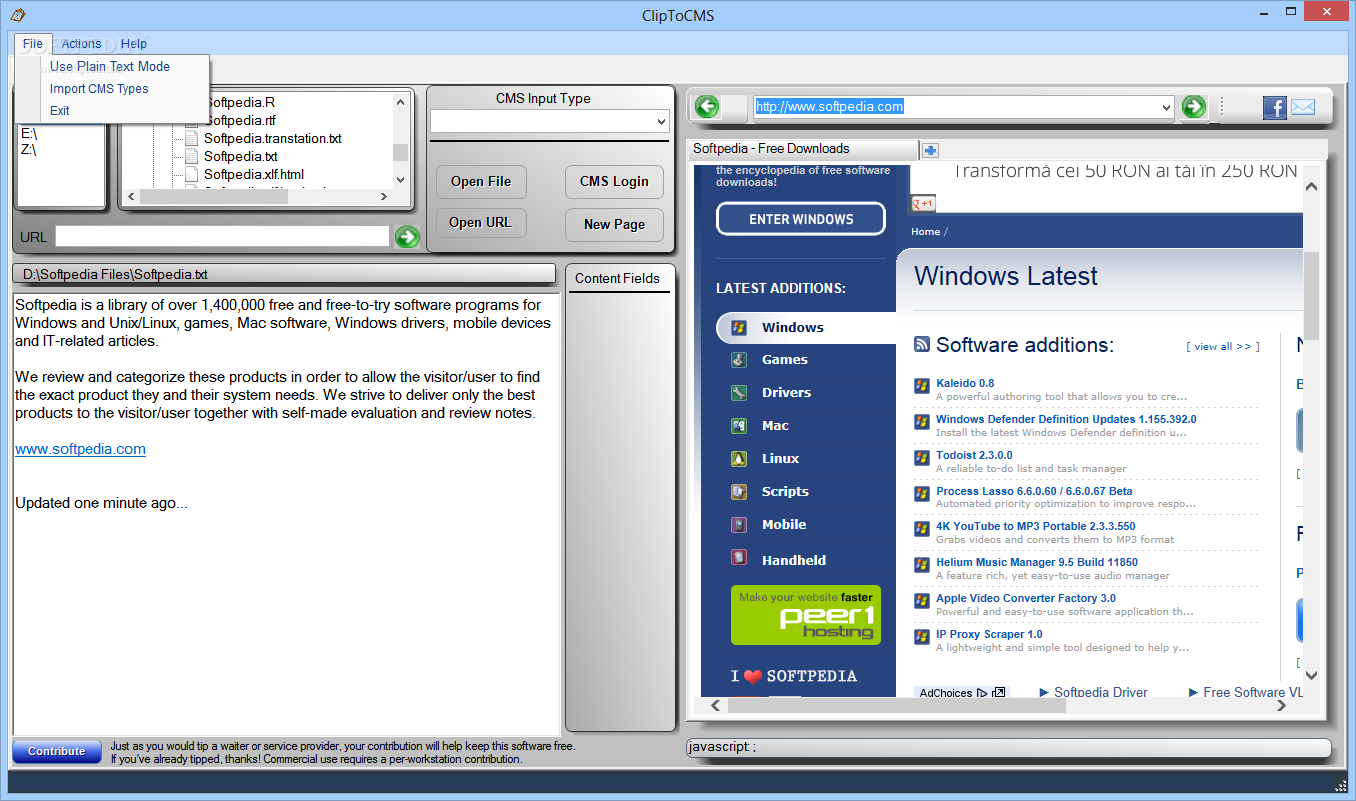
Task: Expand the address bar URL dropdown arrow
Action: (x=1166, y=107)
